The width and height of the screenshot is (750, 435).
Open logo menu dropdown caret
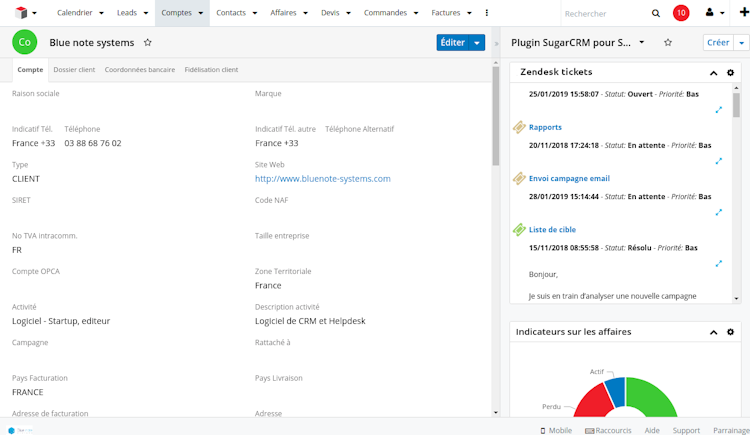[x=34, y=13]
